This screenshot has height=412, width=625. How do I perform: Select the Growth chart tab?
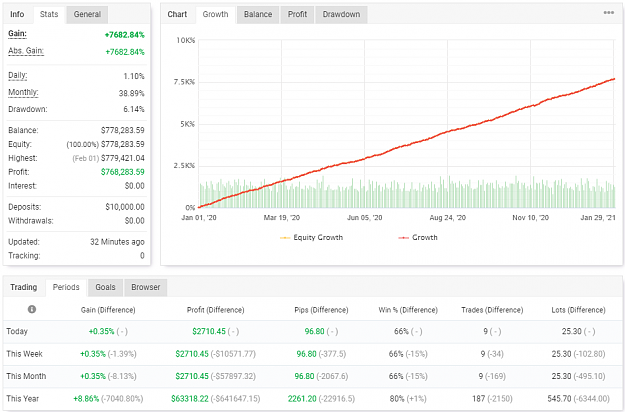215,14
